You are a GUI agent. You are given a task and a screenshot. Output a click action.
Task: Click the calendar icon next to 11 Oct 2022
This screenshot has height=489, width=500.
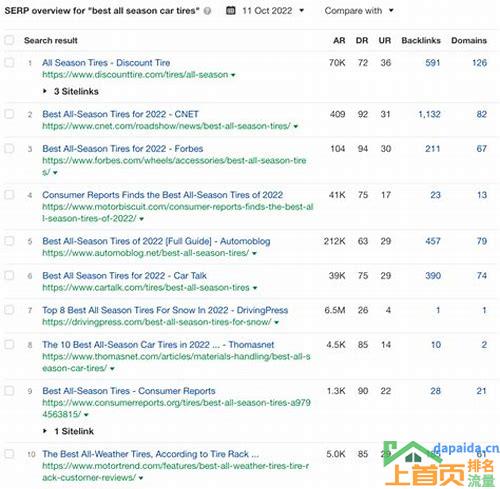(x=231, y=11)
